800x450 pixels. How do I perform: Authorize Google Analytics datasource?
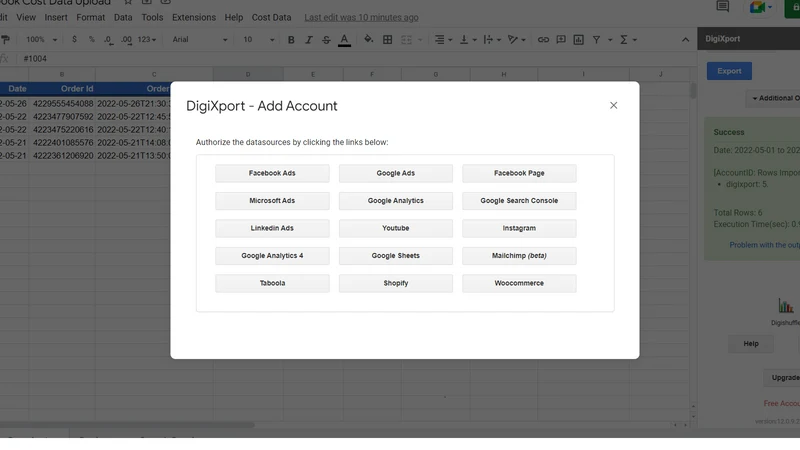pyautogui.click(x=395, y=201)
